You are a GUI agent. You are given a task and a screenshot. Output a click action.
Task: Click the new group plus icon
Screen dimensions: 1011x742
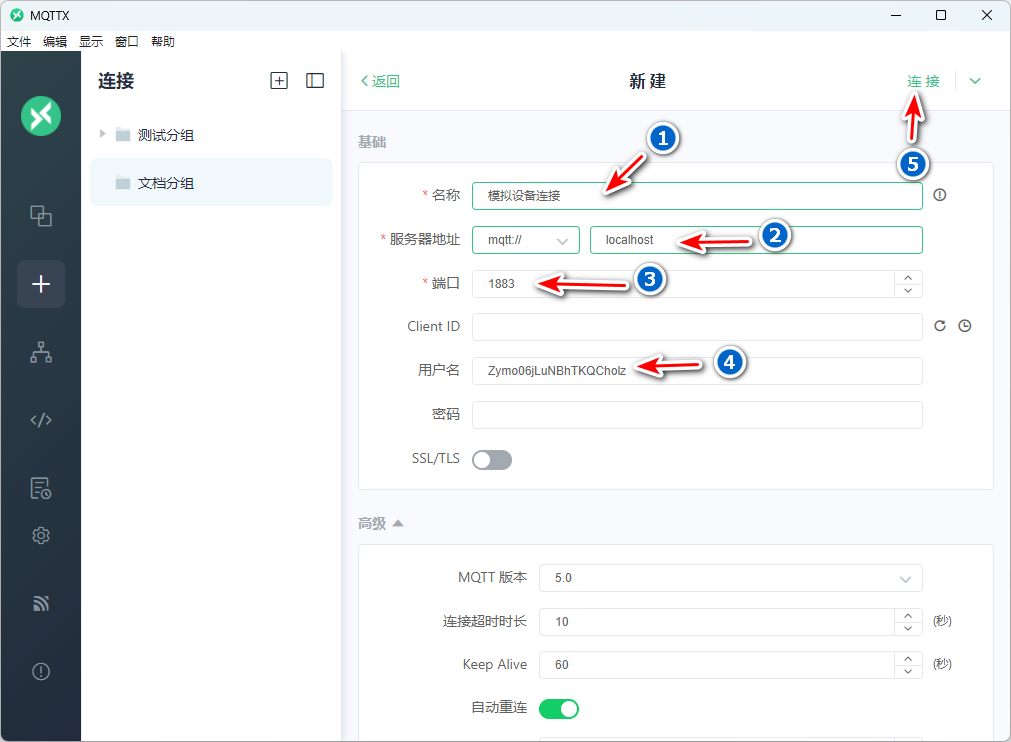(279, 81)
